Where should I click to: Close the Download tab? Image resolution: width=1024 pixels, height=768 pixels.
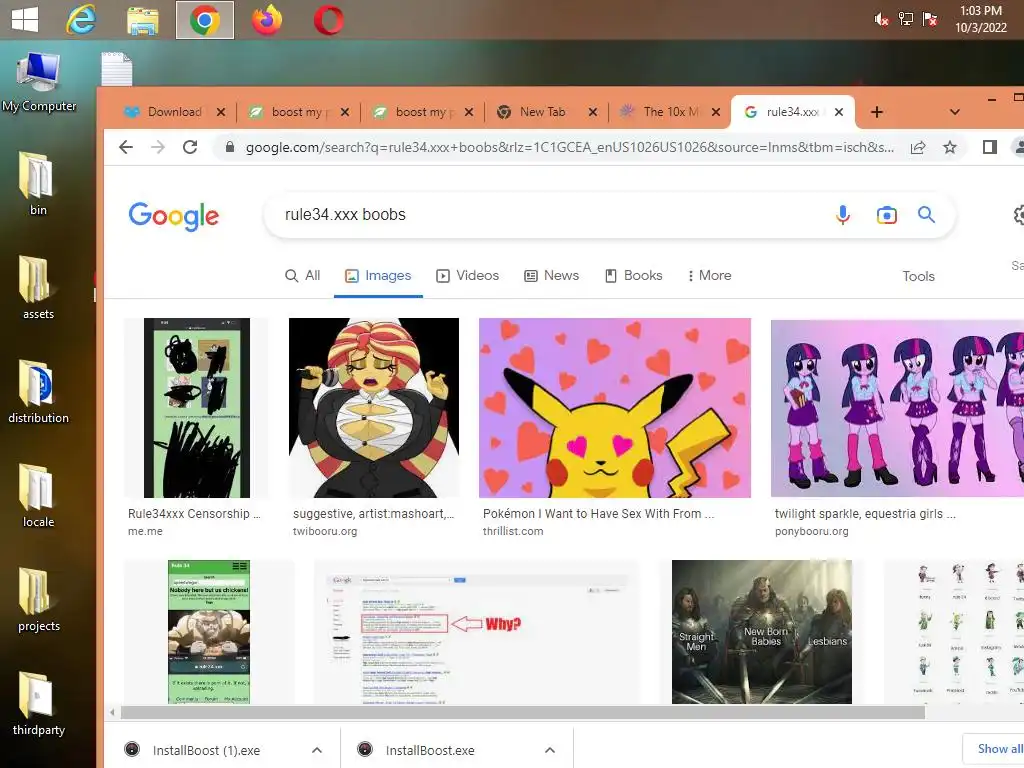(x=221, y=112)
